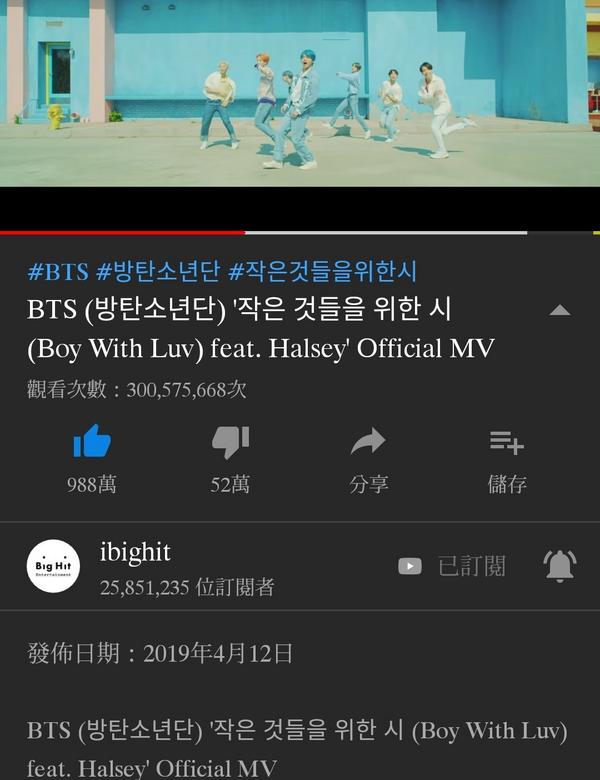Collapse the video description with the arrow
Screen dimensions: 600x780
560,310
